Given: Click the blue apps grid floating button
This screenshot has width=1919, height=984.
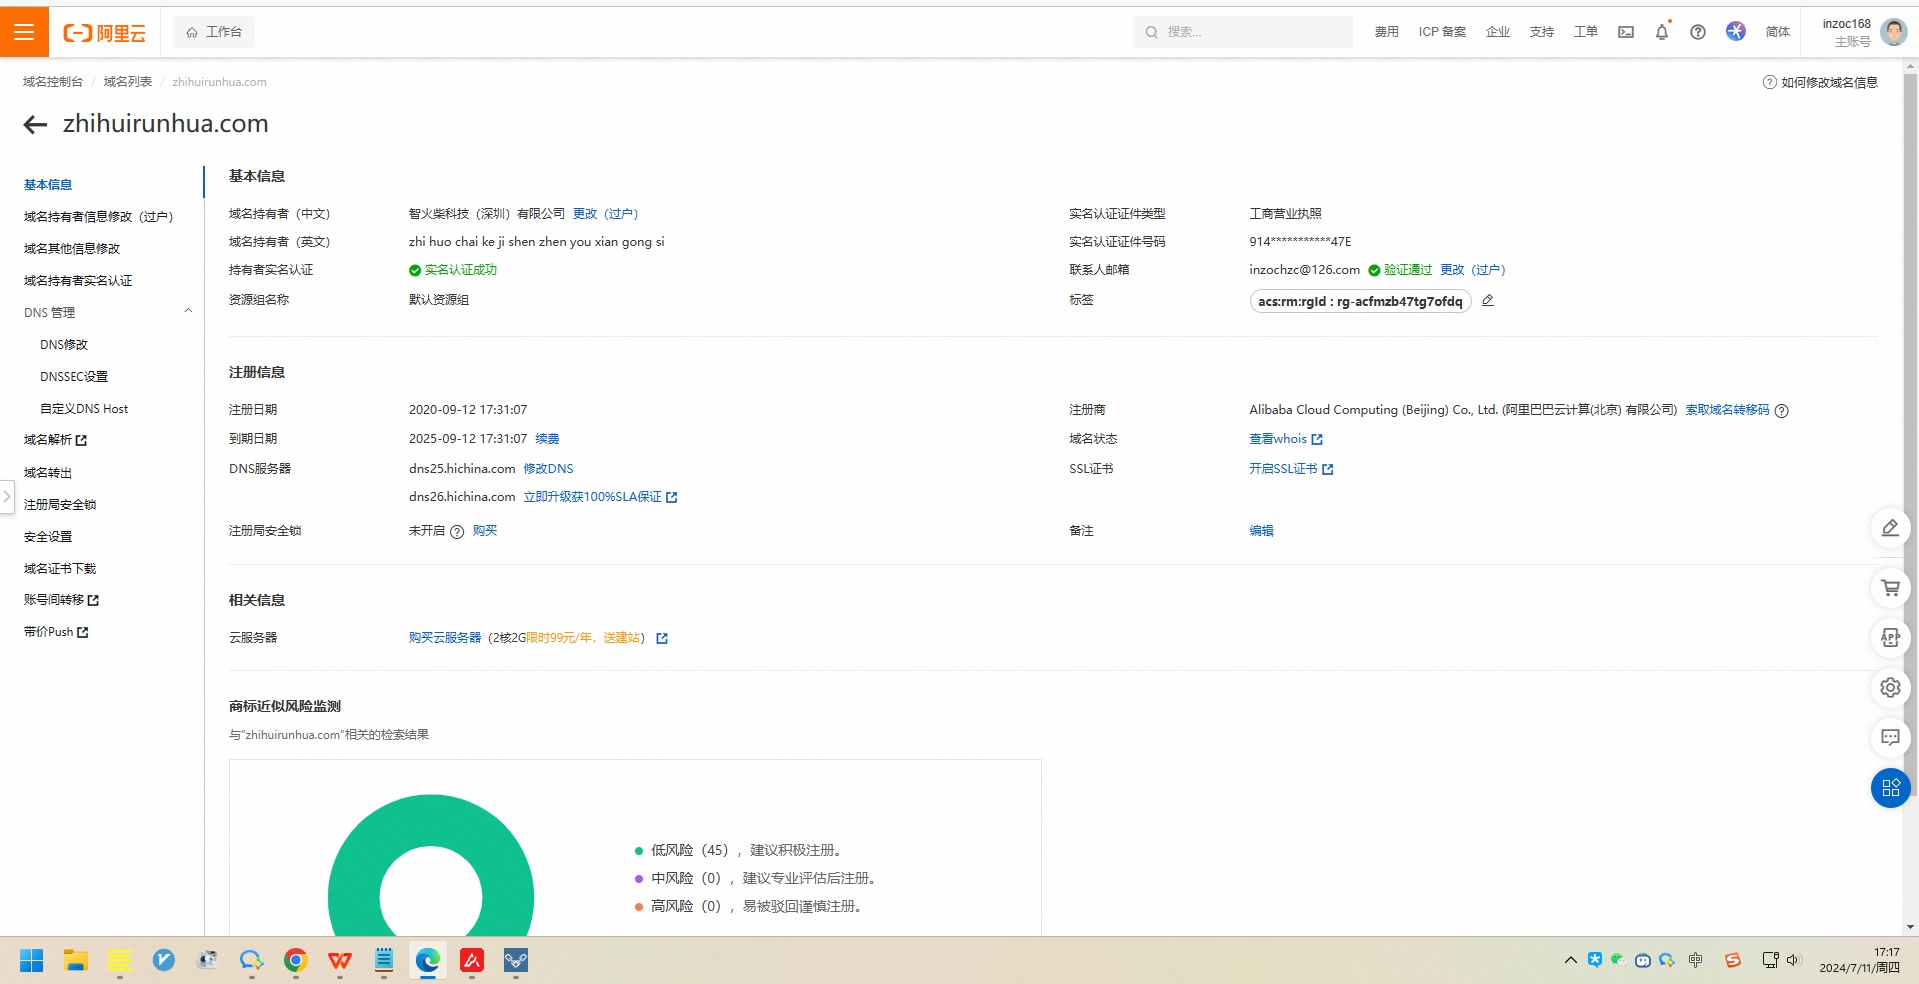Looking at the screenshot, I should point(1890,788).
